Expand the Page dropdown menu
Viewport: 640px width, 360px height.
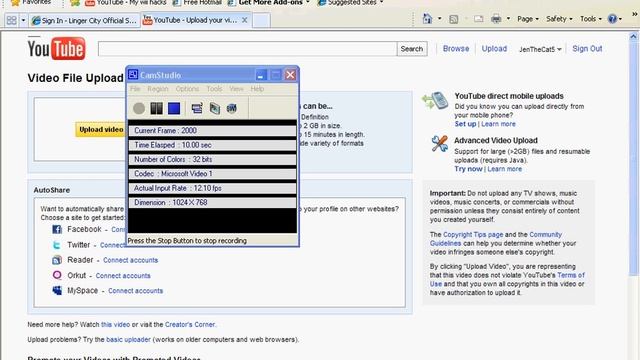click(x=528, y=19)
